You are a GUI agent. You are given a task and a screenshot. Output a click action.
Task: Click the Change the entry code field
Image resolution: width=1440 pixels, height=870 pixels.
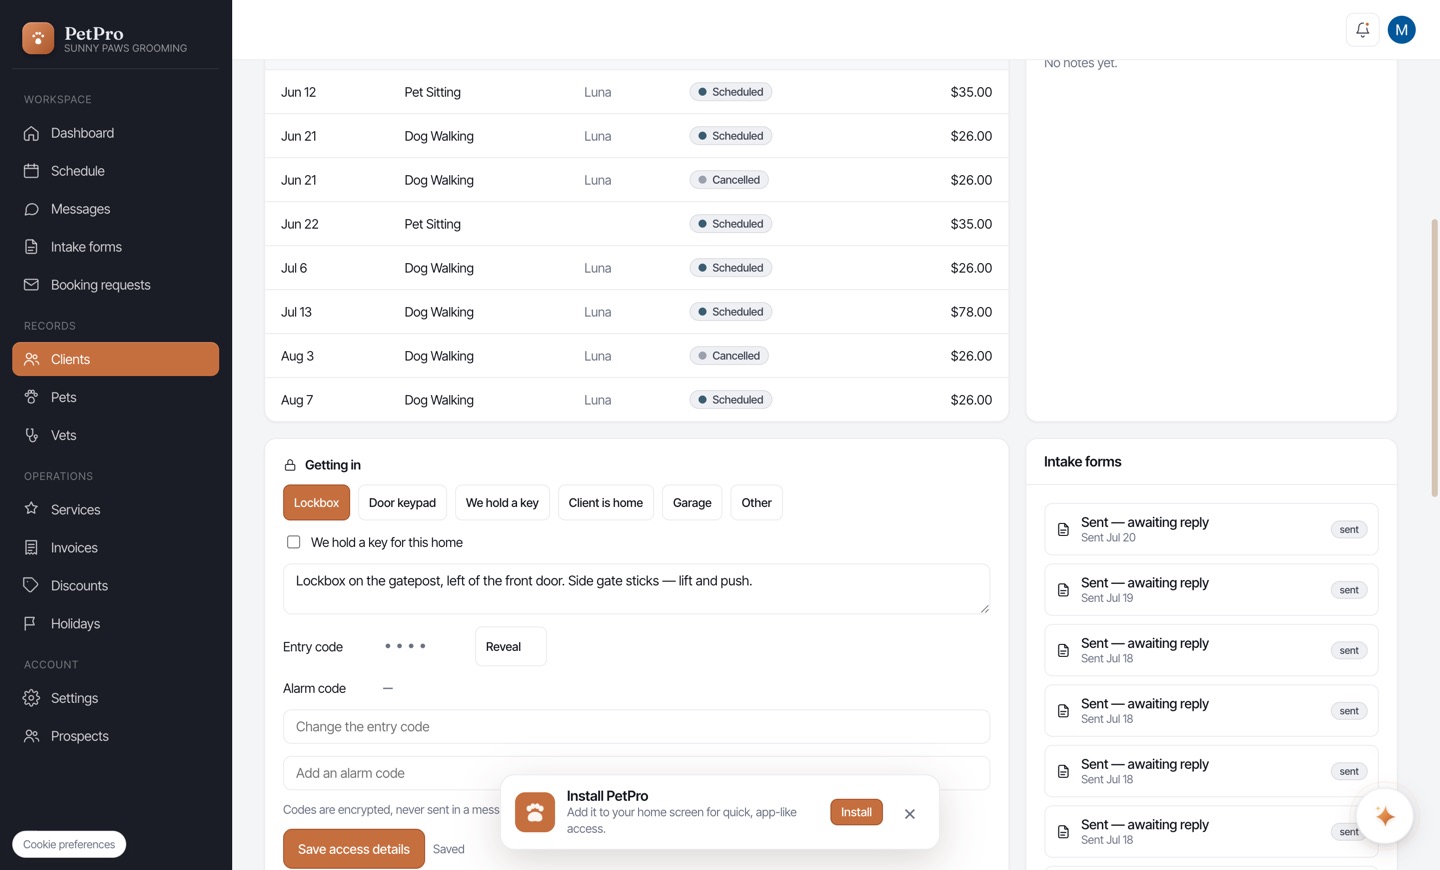point(636,727)
